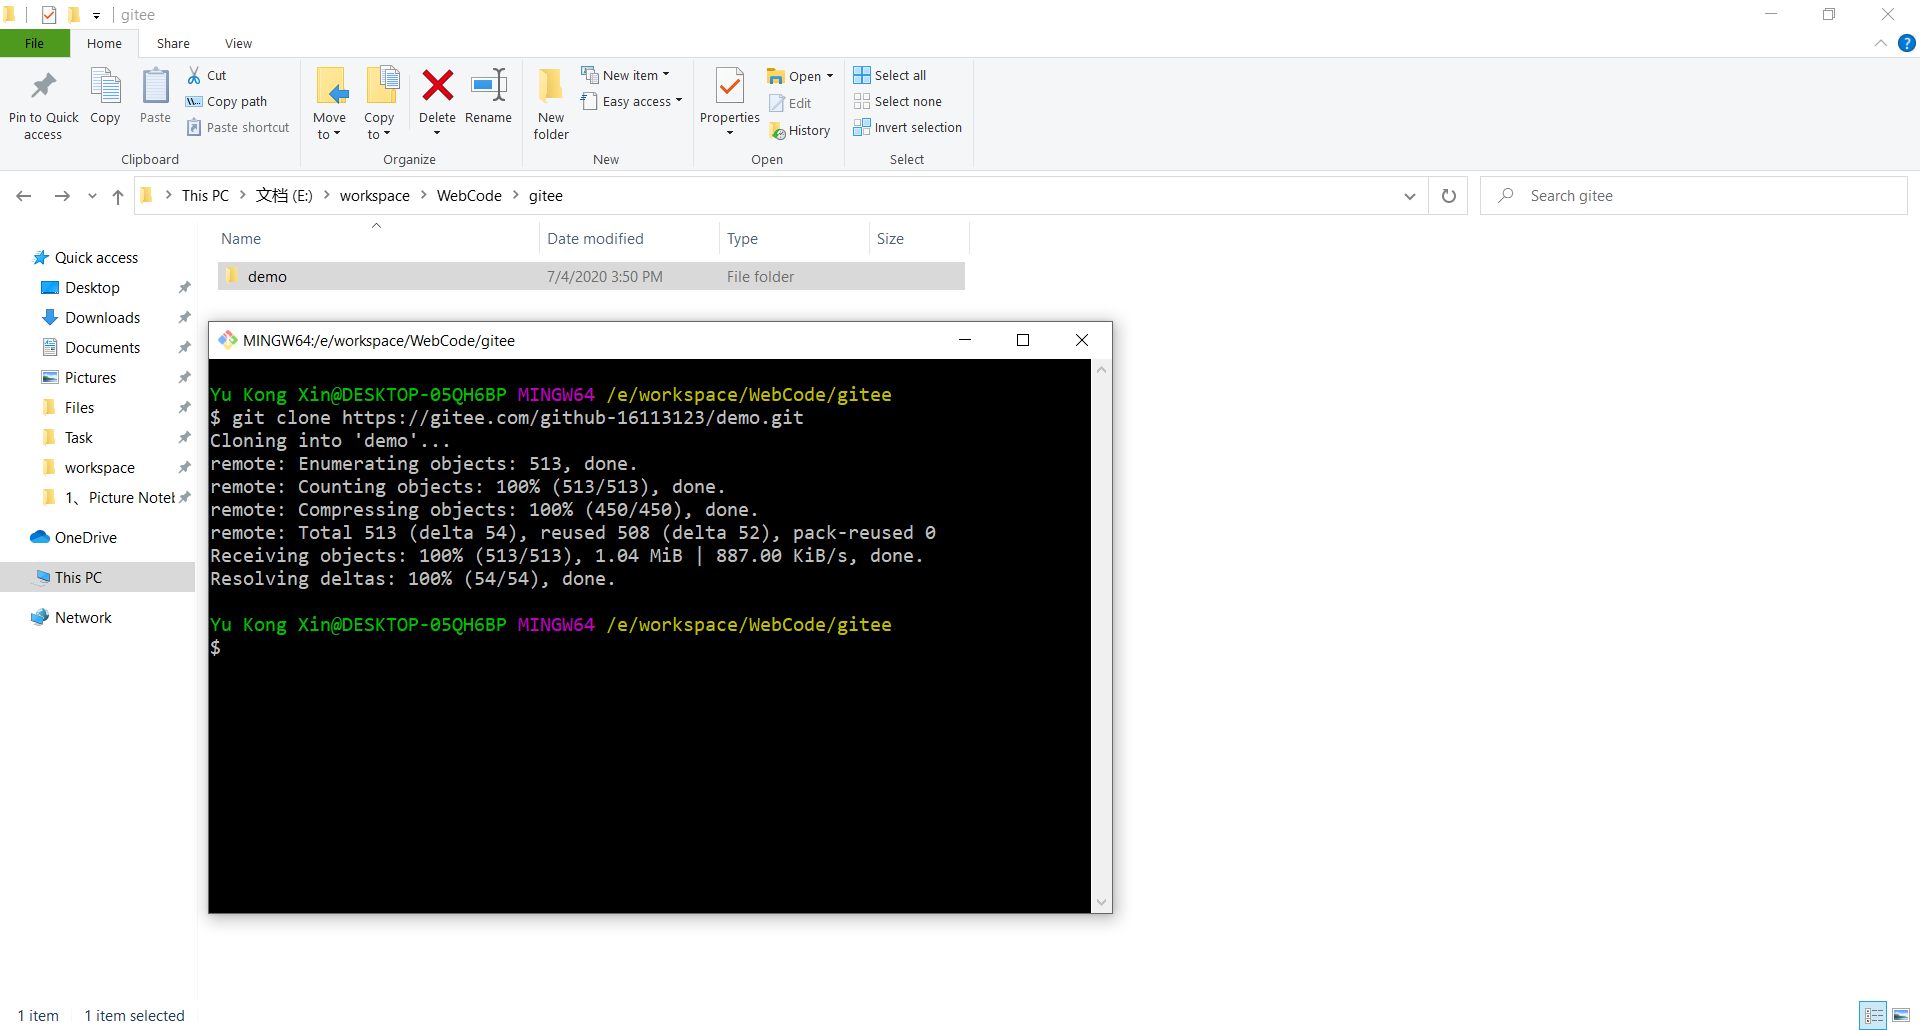Image resolution: width=1920 pixels, height=1030 pixels.
Task: Click the Rename icon in Organize group
Action: [488, 87]
